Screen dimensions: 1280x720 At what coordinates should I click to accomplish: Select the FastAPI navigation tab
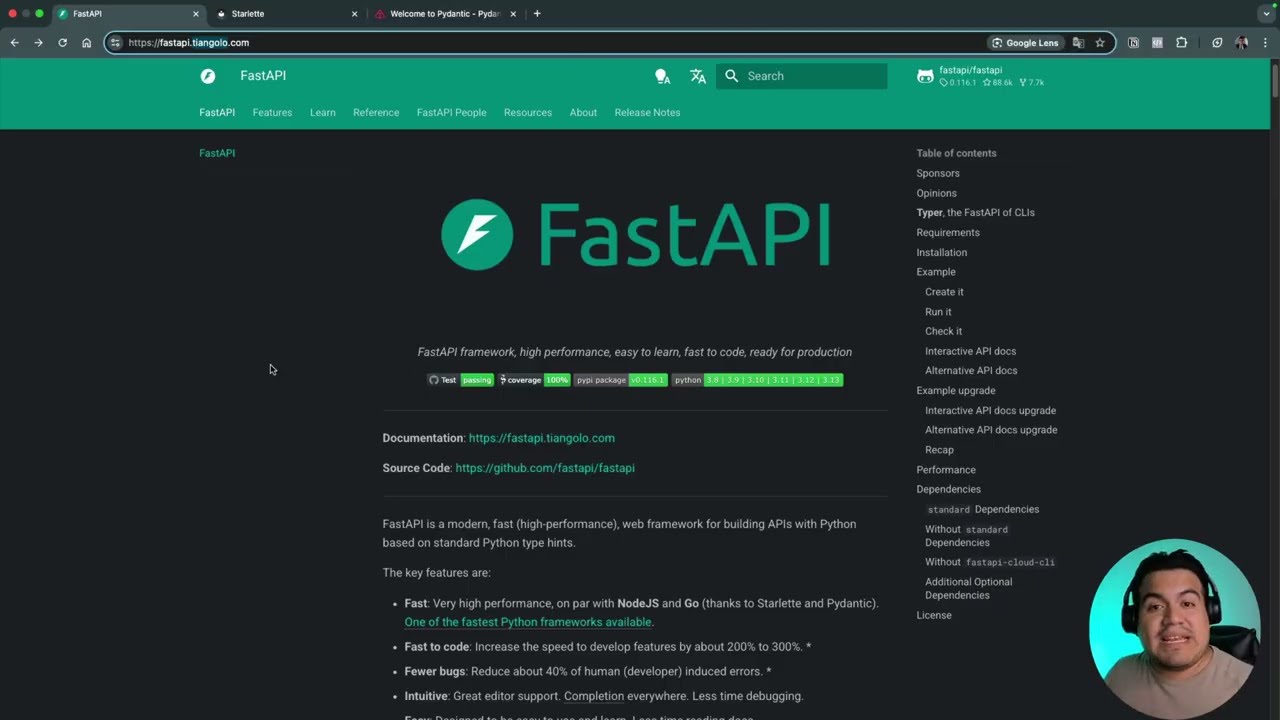pyautogui.click(x=217, y=112)
